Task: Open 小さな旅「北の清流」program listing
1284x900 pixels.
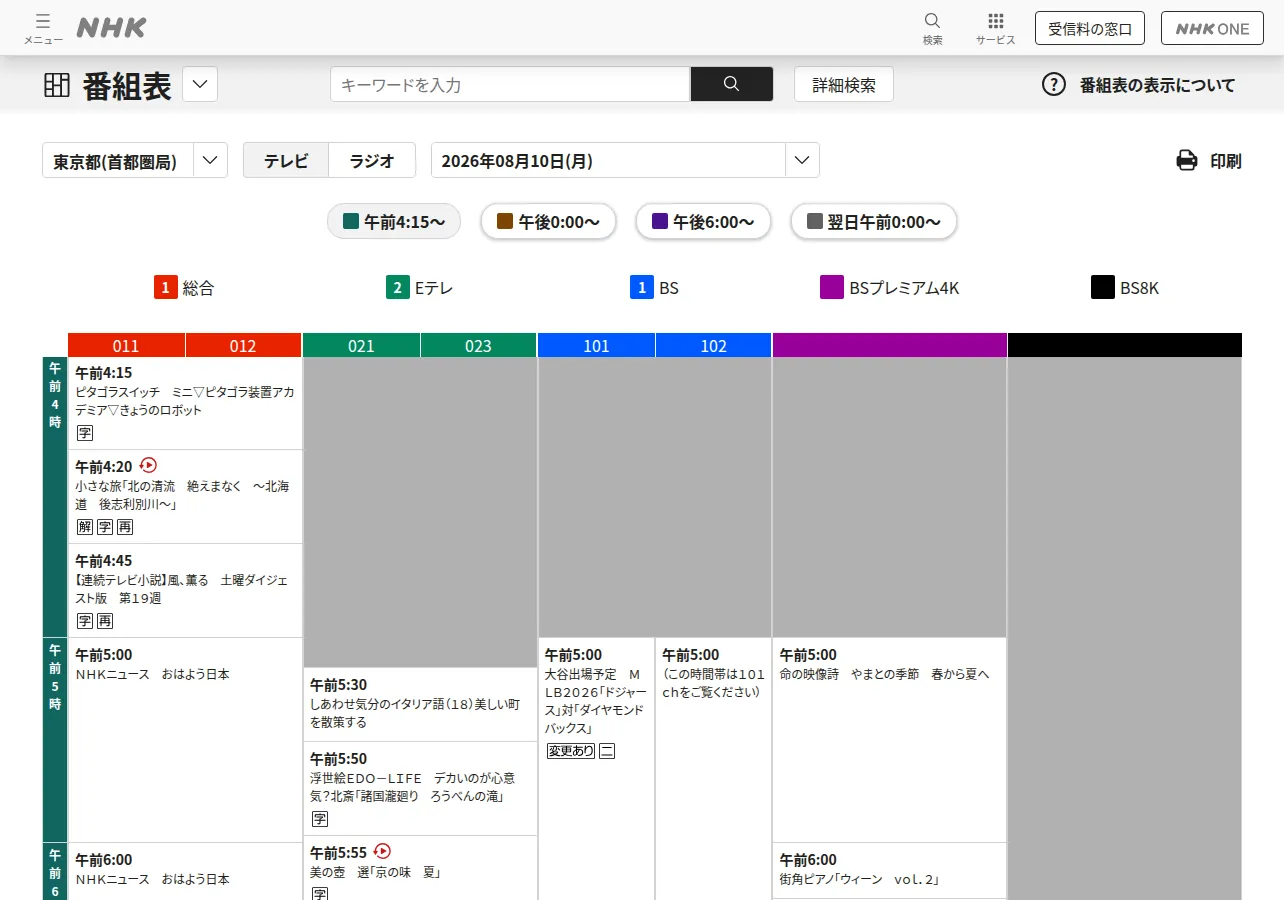Action: coord(185,497)
